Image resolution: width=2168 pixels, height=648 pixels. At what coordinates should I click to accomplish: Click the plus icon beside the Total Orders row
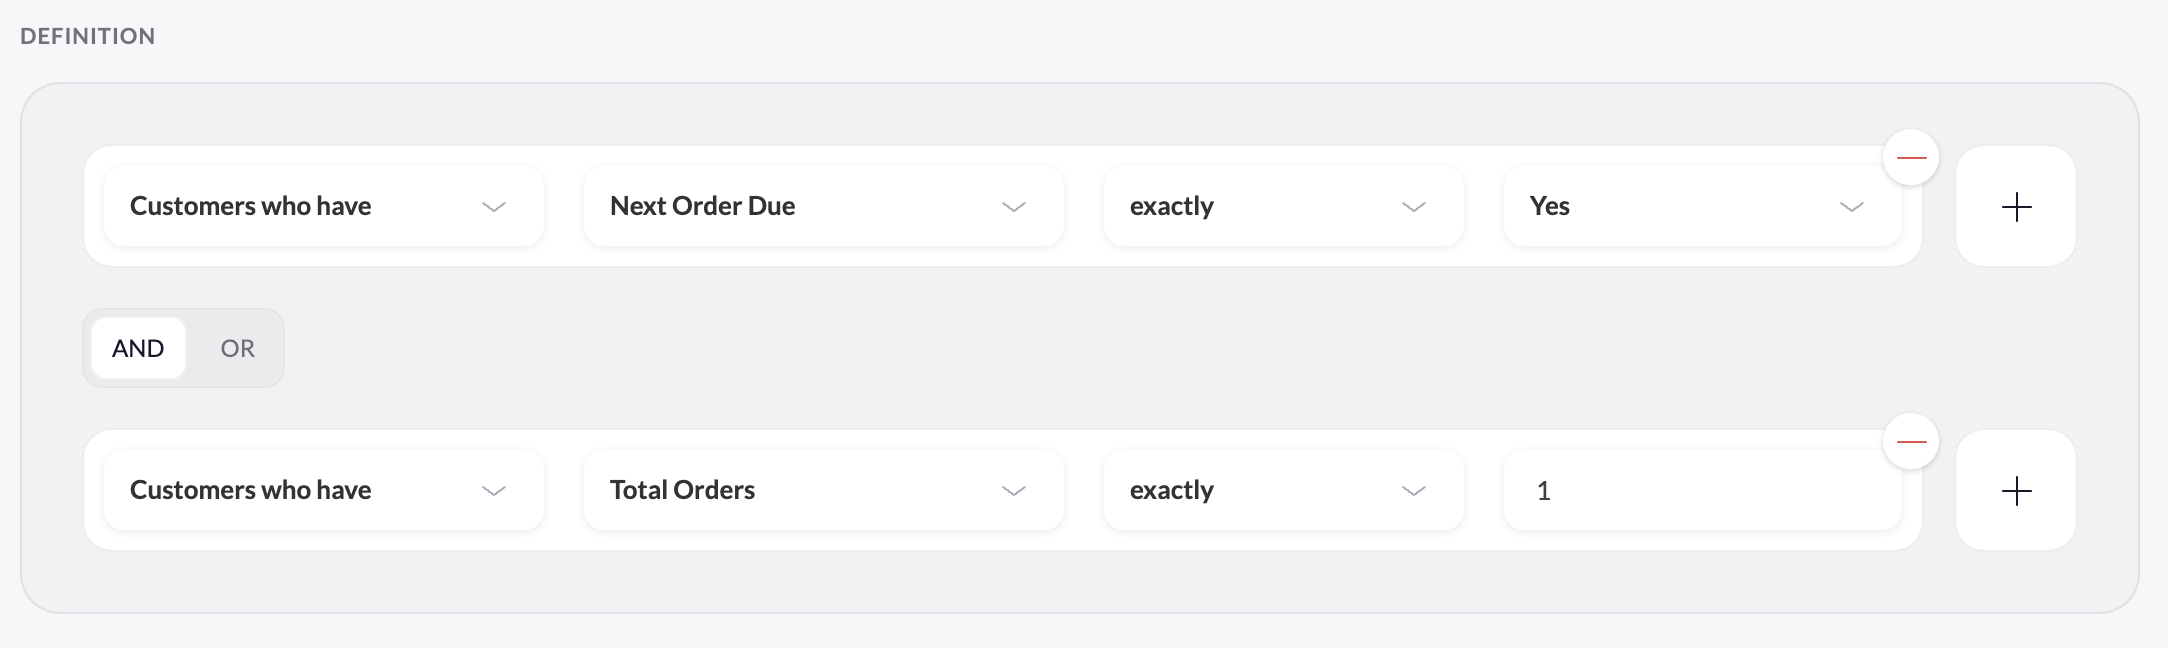point(2015,490)
